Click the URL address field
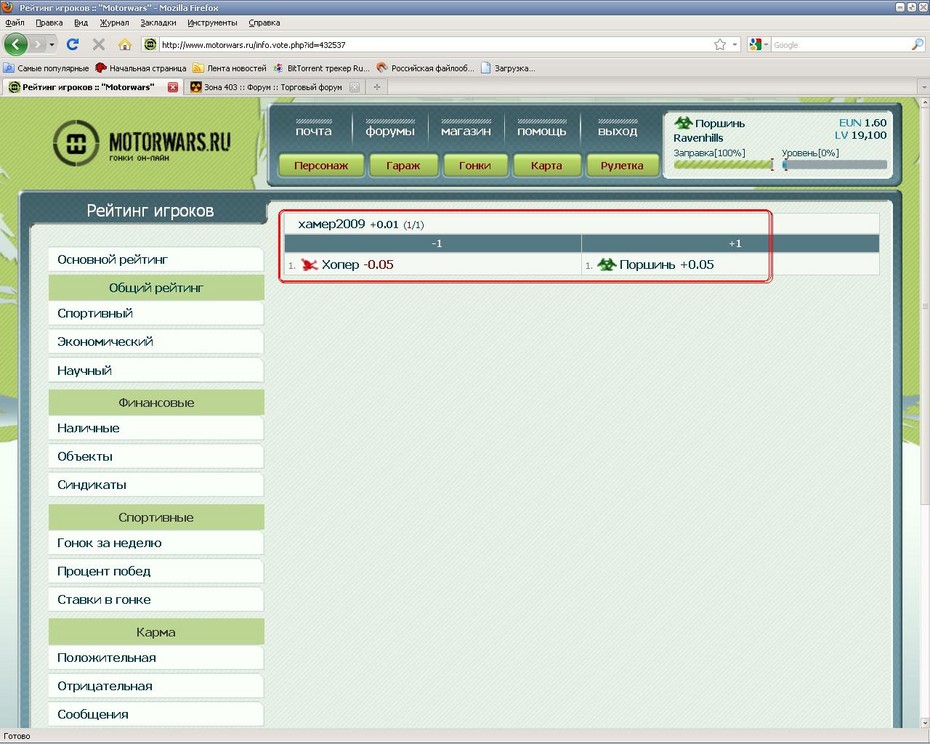 click(435, 44)
